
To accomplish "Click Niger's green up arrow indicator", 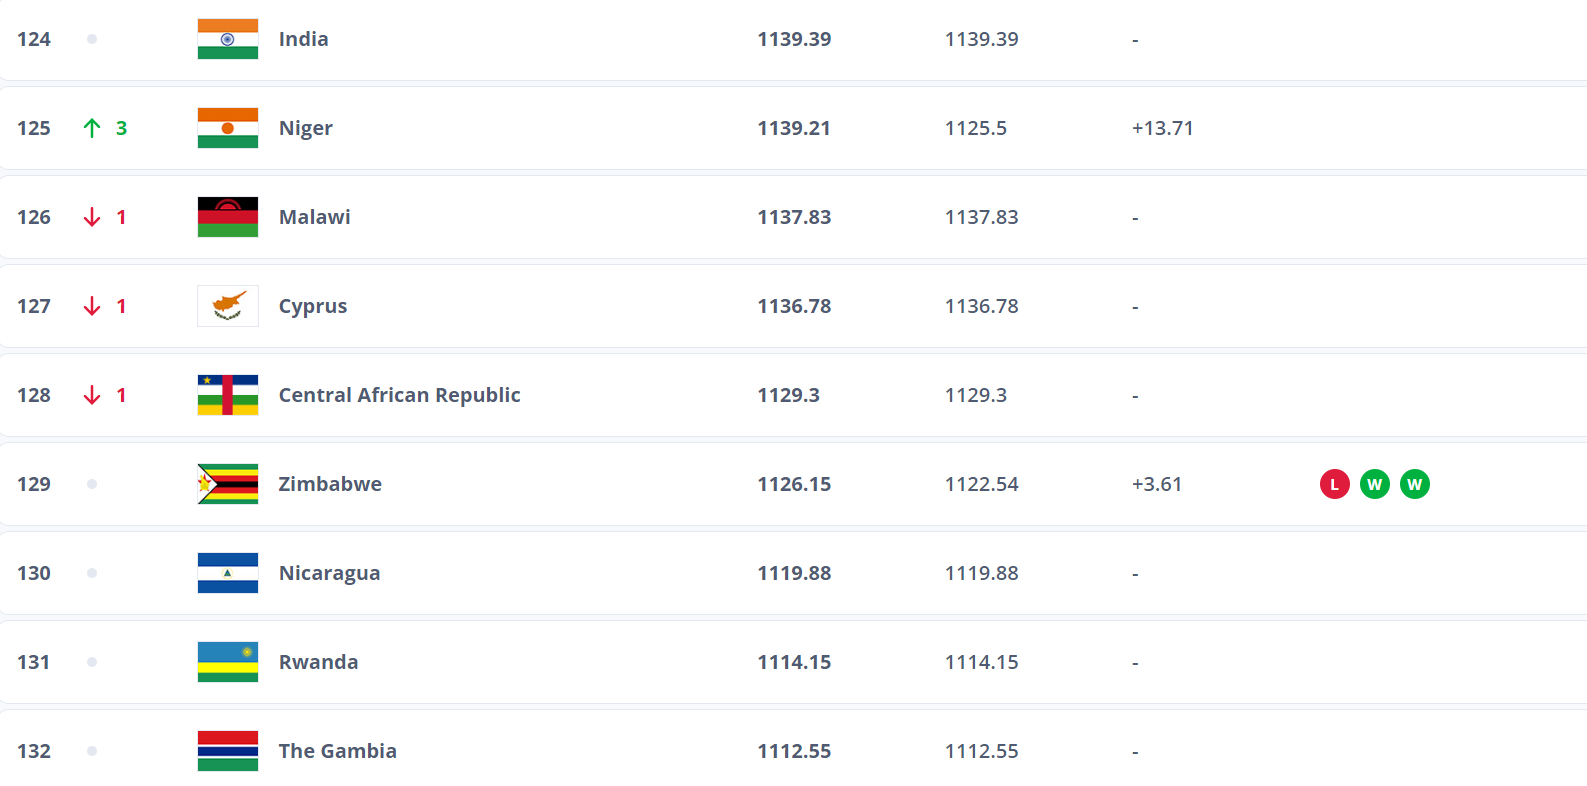I will 92,128.
